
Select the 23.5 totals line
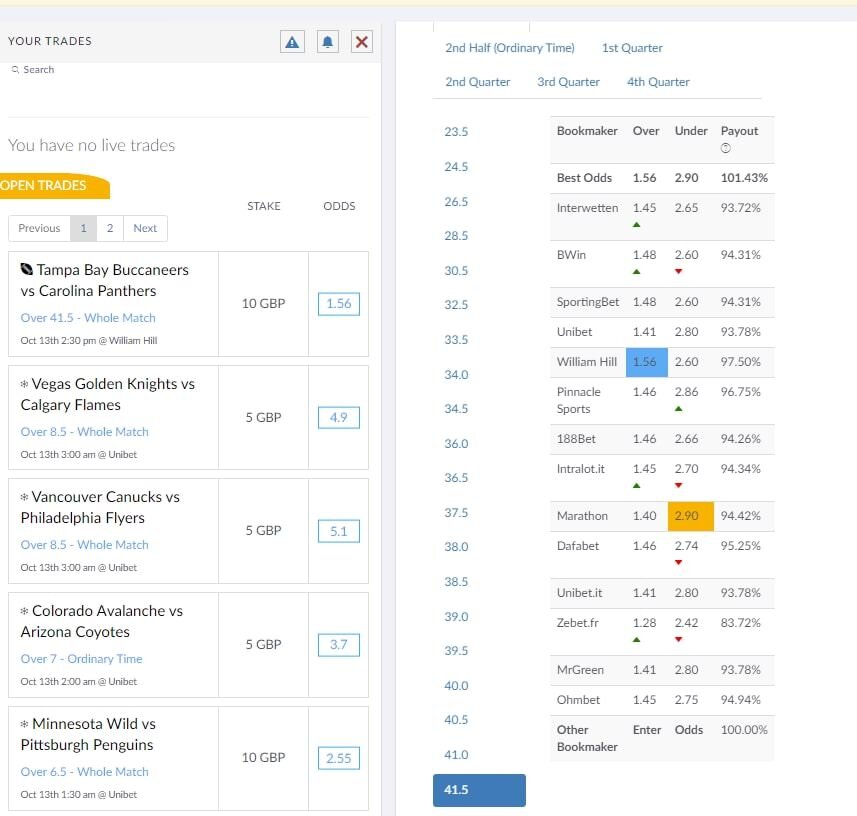click(x=456, y=132)
